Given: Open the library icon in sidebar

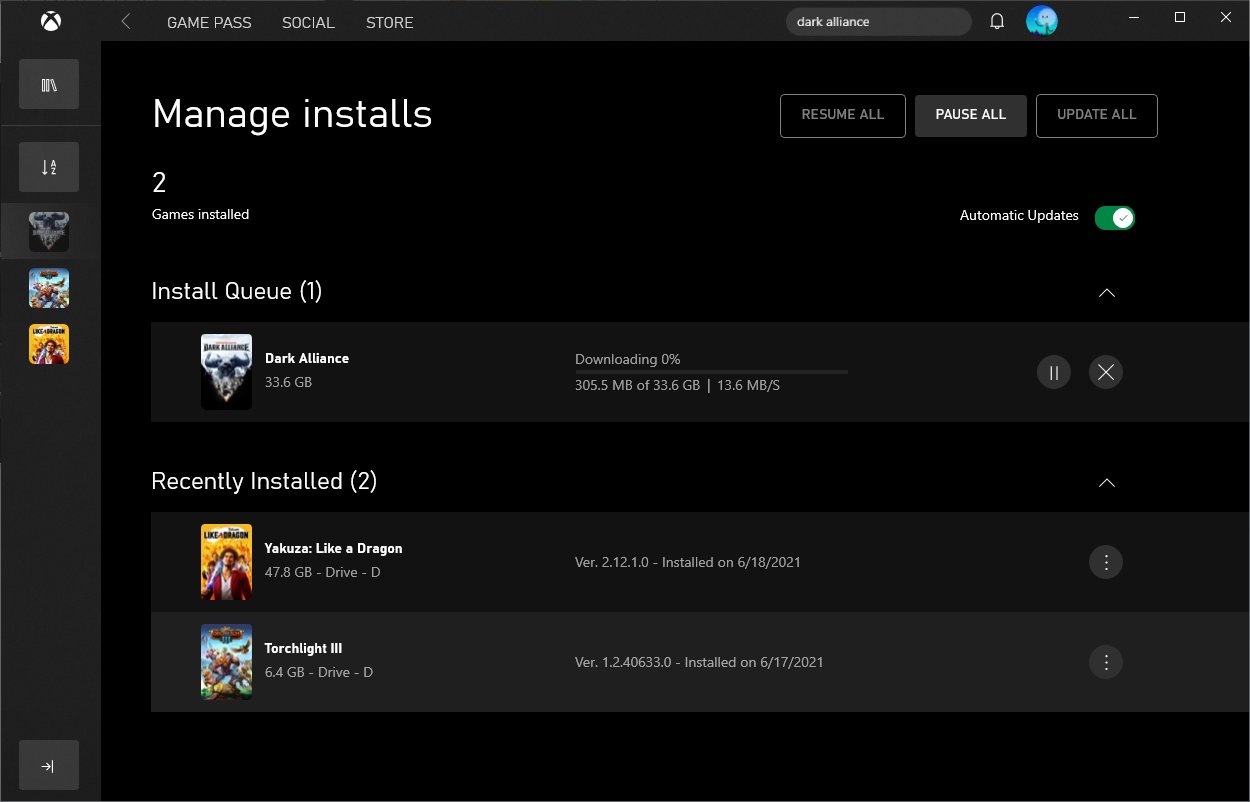Looking at the screenshot, I should 49,84.
